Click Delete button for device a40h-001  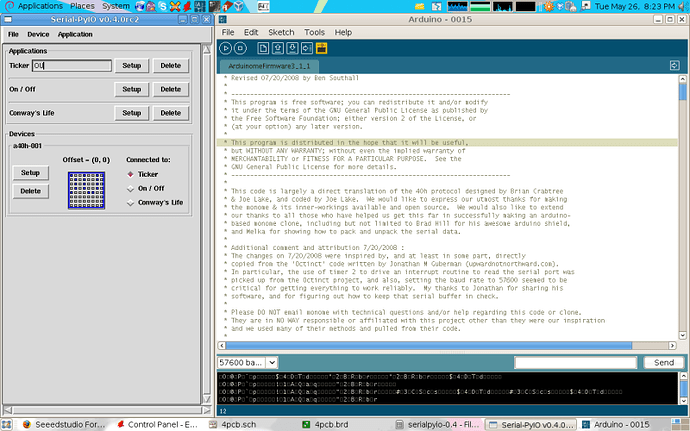tap(30, 192)
